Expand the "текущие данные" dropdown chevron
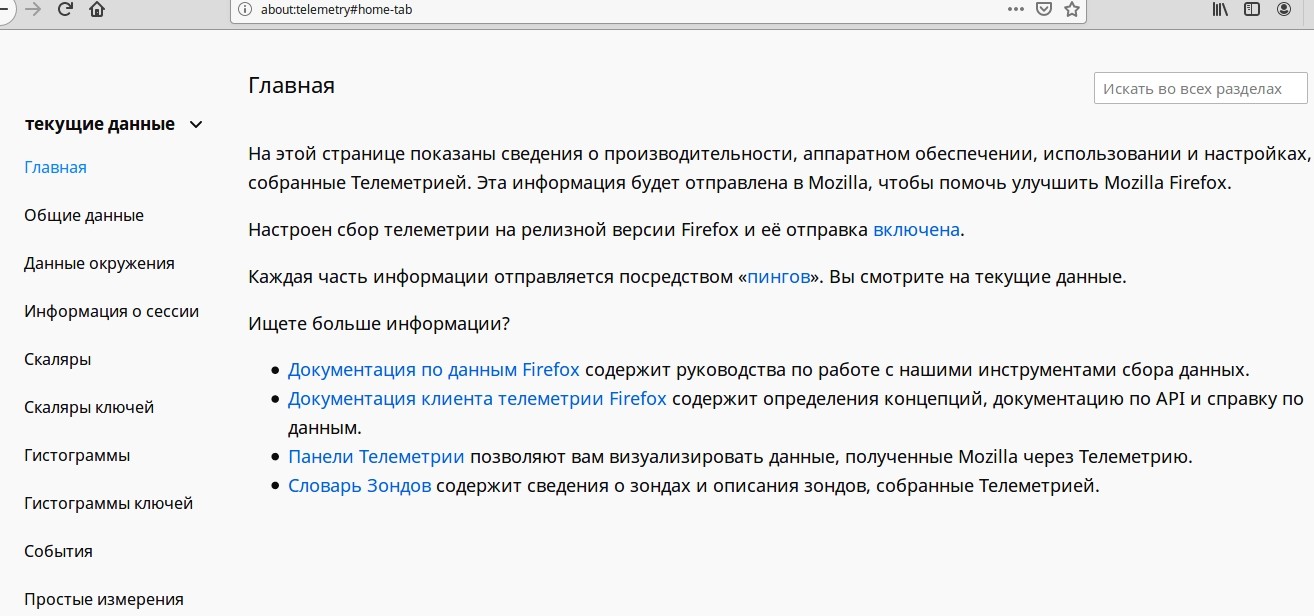 pos(196,125)
